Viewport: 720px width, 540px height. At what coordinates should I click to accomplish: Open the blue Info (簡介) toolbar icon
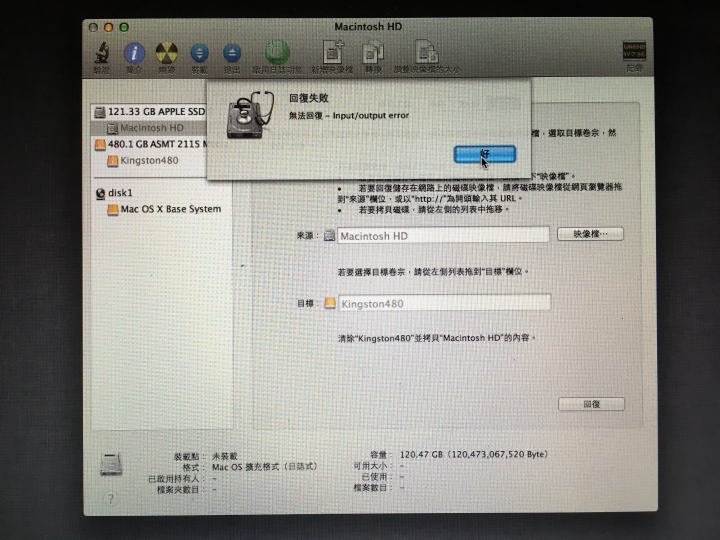(134, 53)
